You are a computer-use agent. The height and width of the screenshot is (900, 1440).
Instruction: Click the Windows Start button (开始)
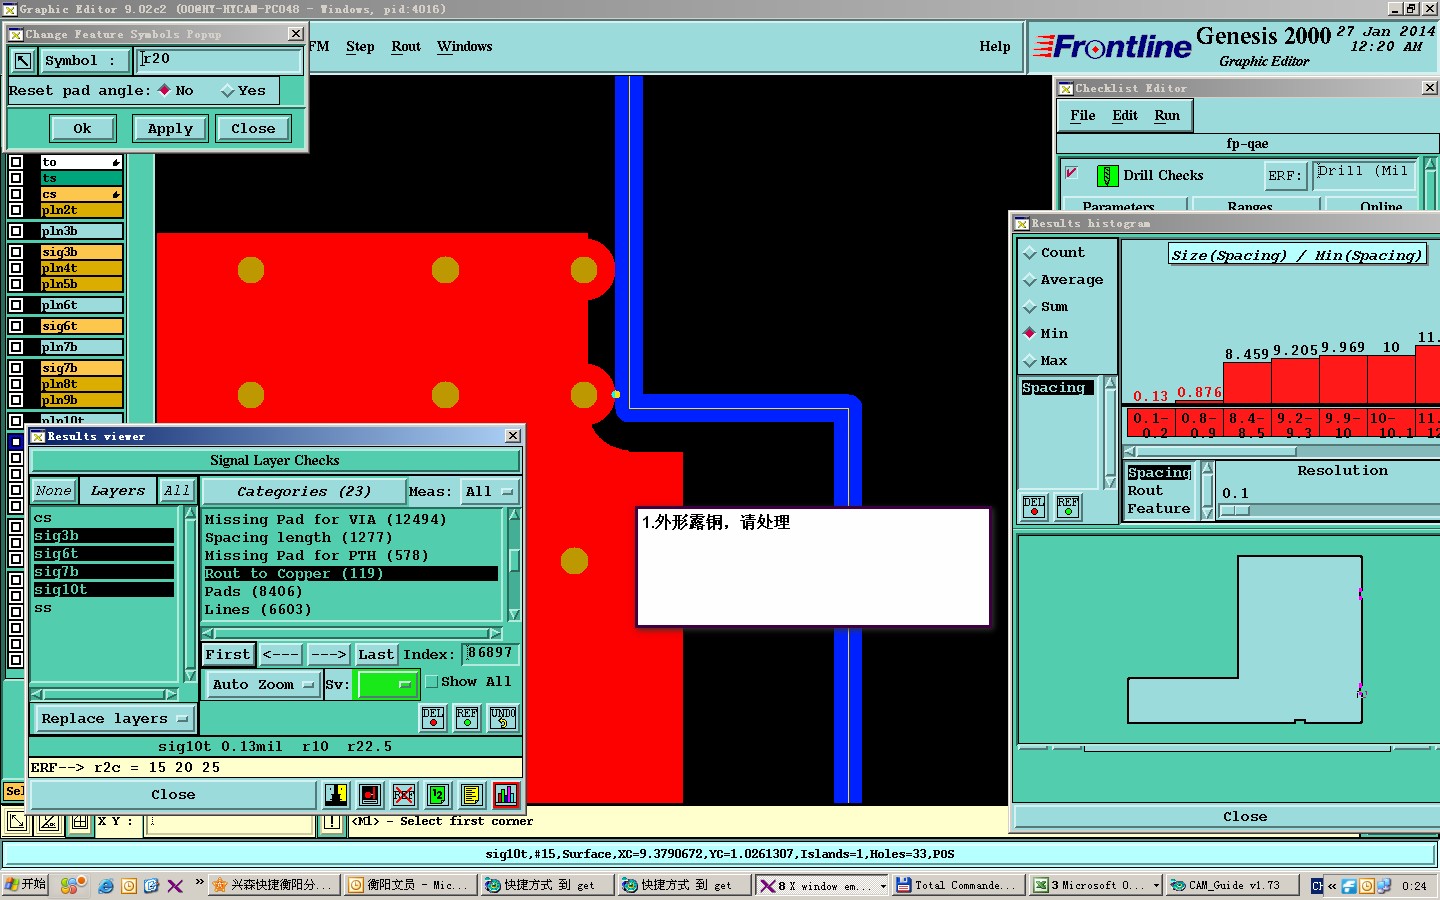pyautogui.click(x=26, y=885)
